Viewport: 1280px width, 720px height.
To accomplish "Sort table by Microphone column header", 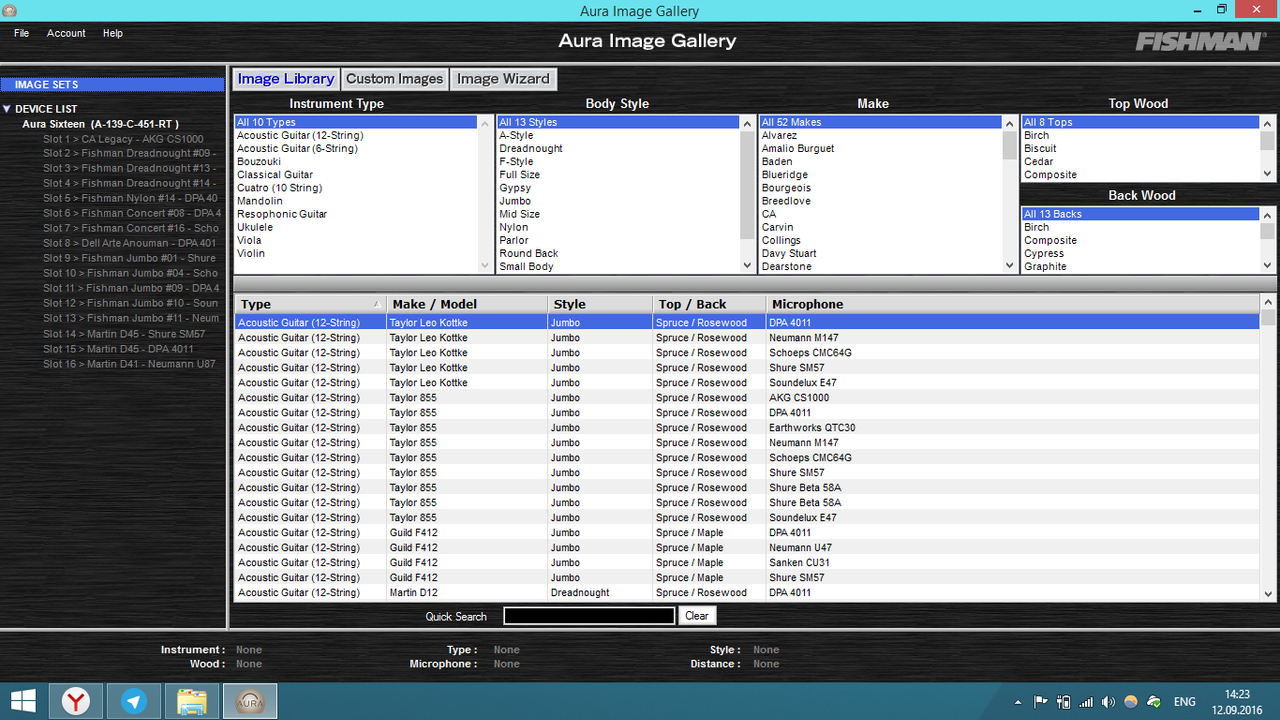I will (x=1013, y=304).
